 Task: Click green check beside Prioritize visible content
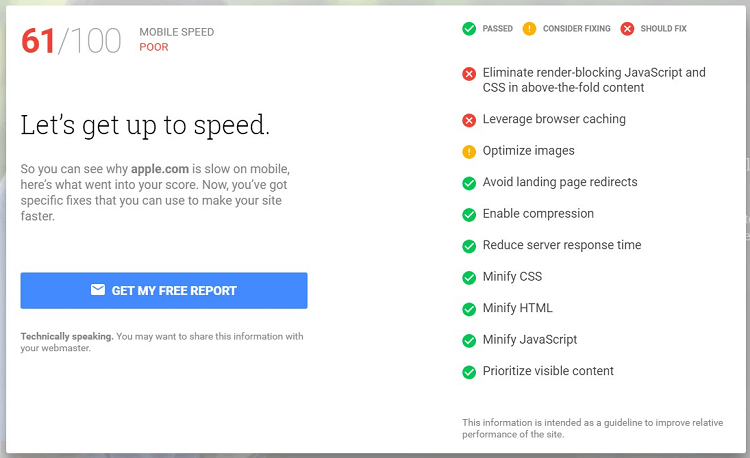pyautogui.click(x=469, y=372)
